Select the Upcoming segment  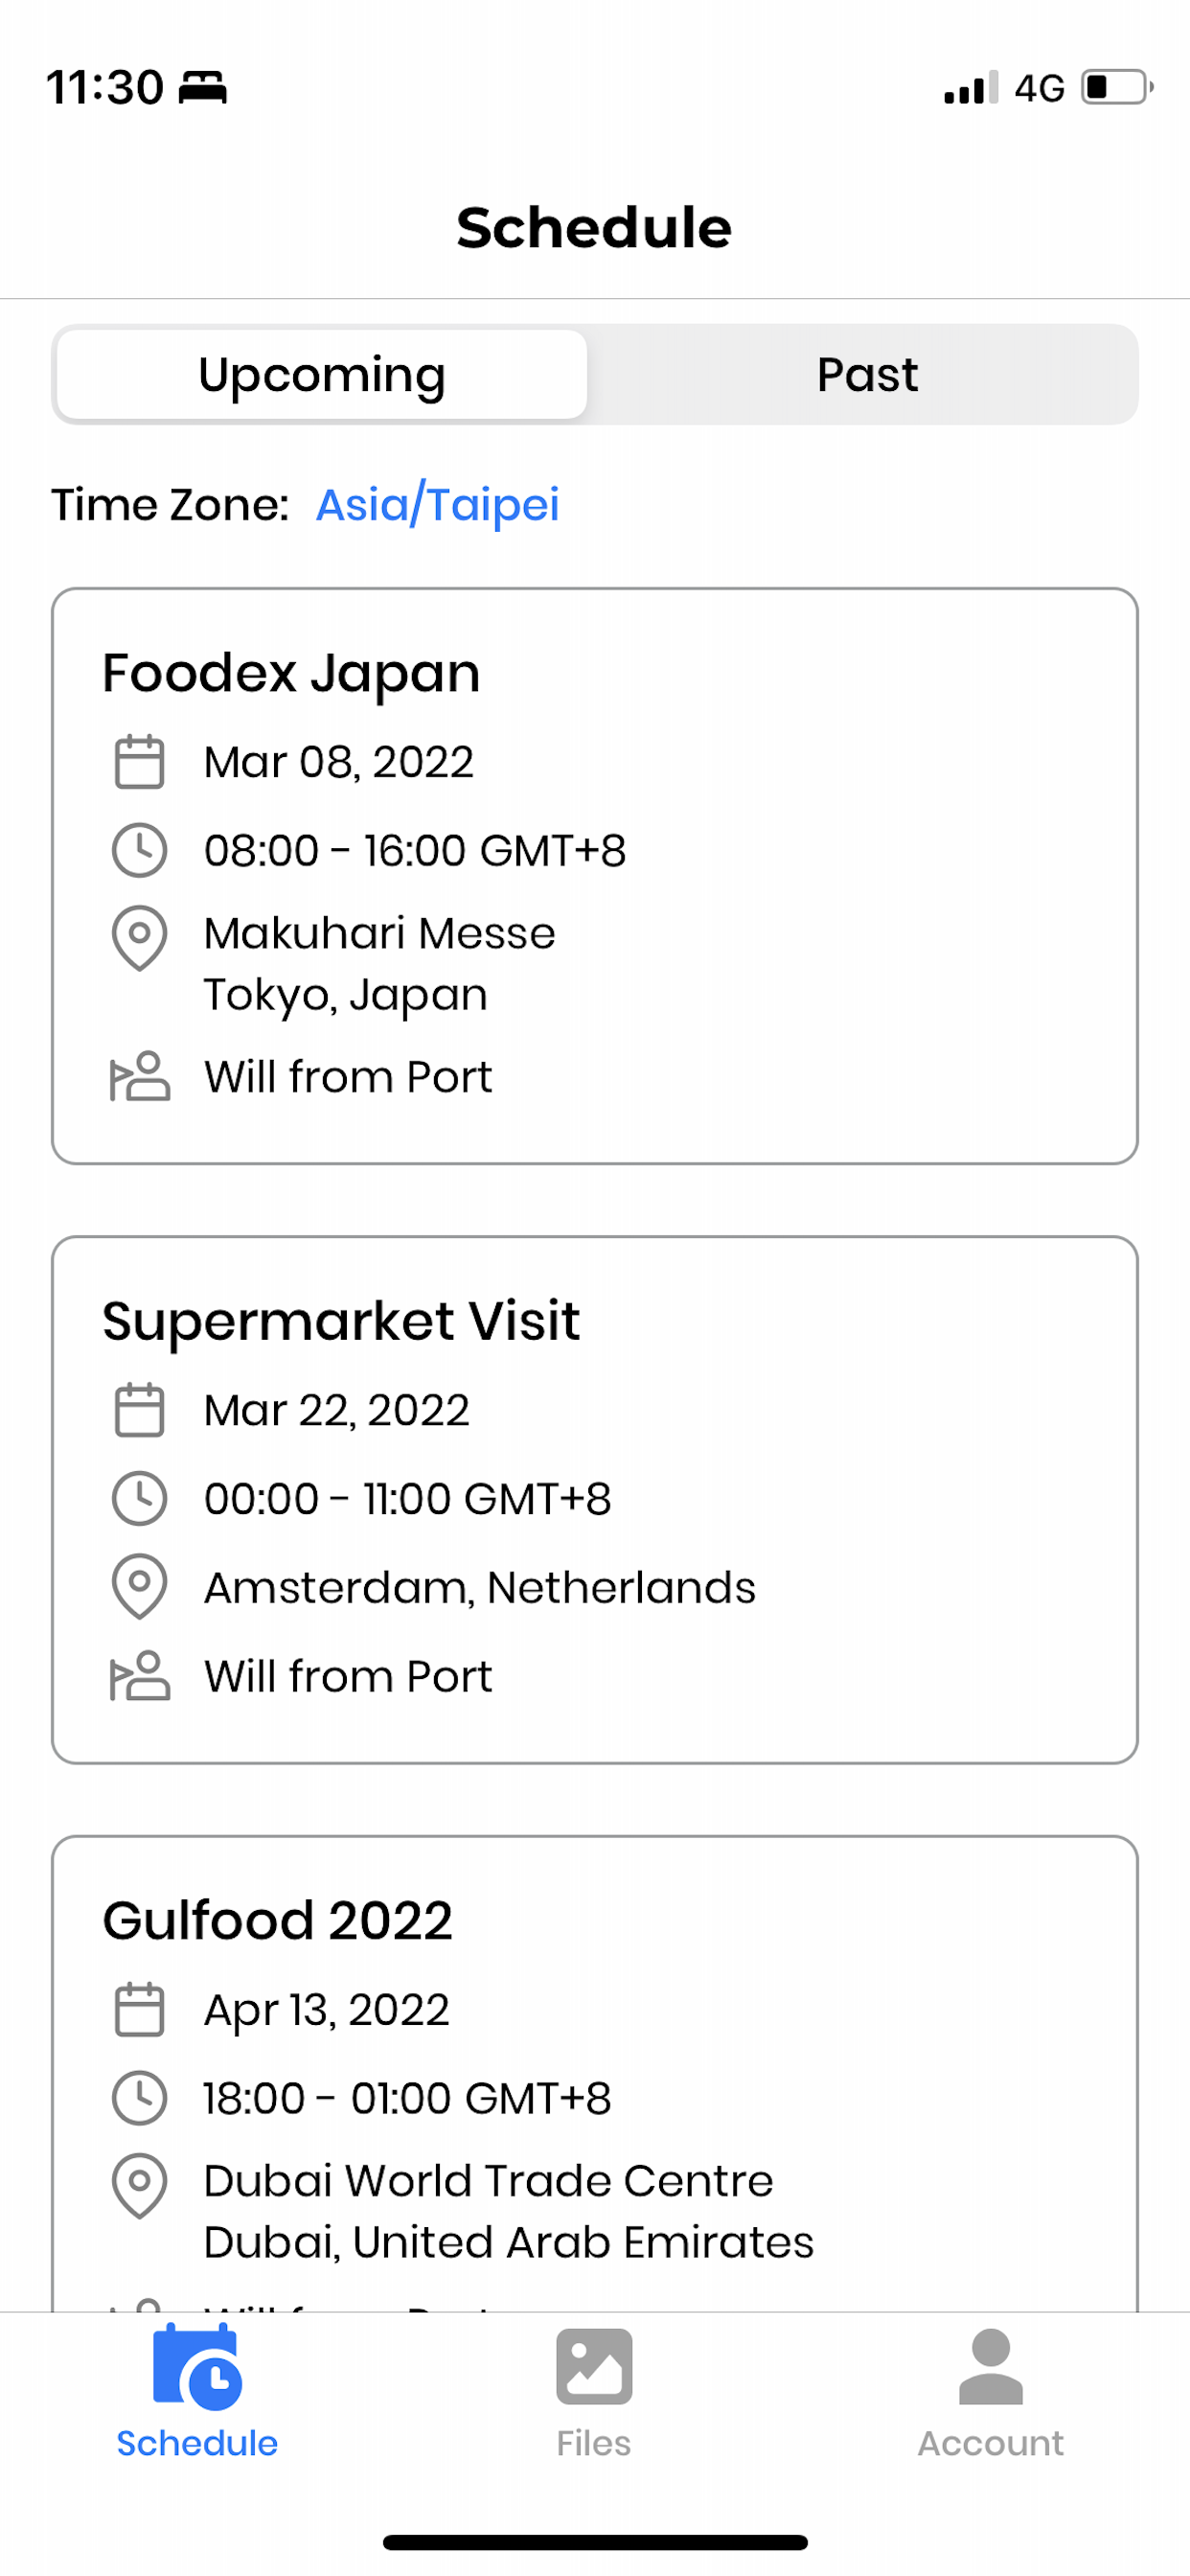[321, 375]
